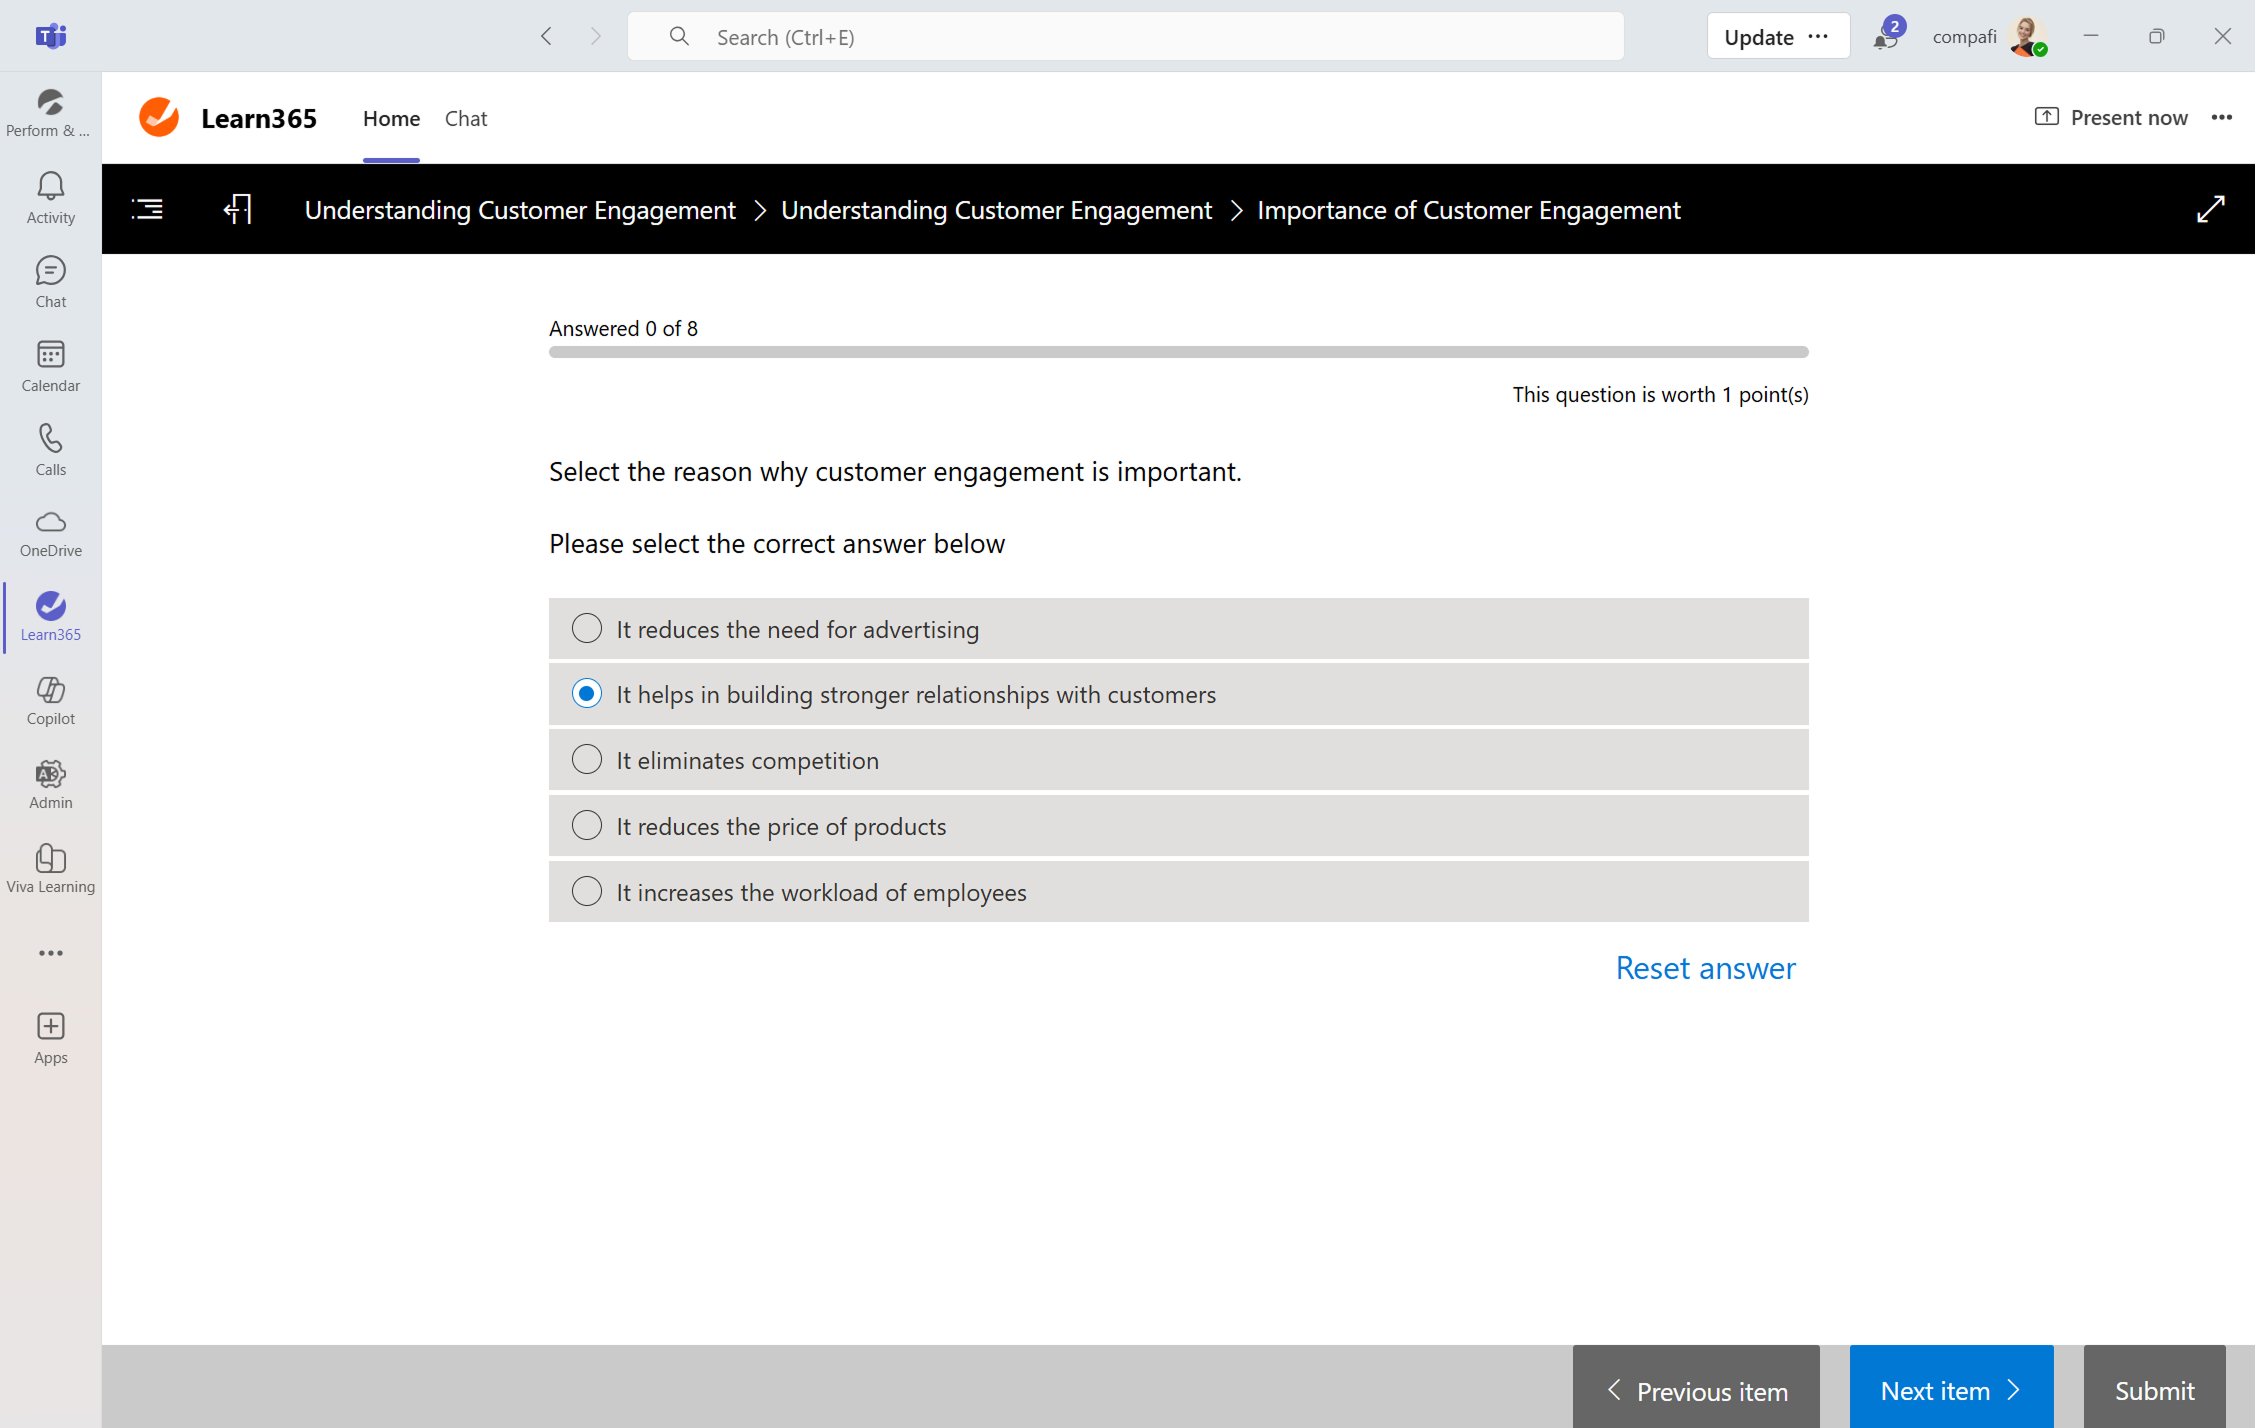Open the Admin app
Viewport: 2255px width, 1428px height.
pyautogui.click(x=50, y=785)
